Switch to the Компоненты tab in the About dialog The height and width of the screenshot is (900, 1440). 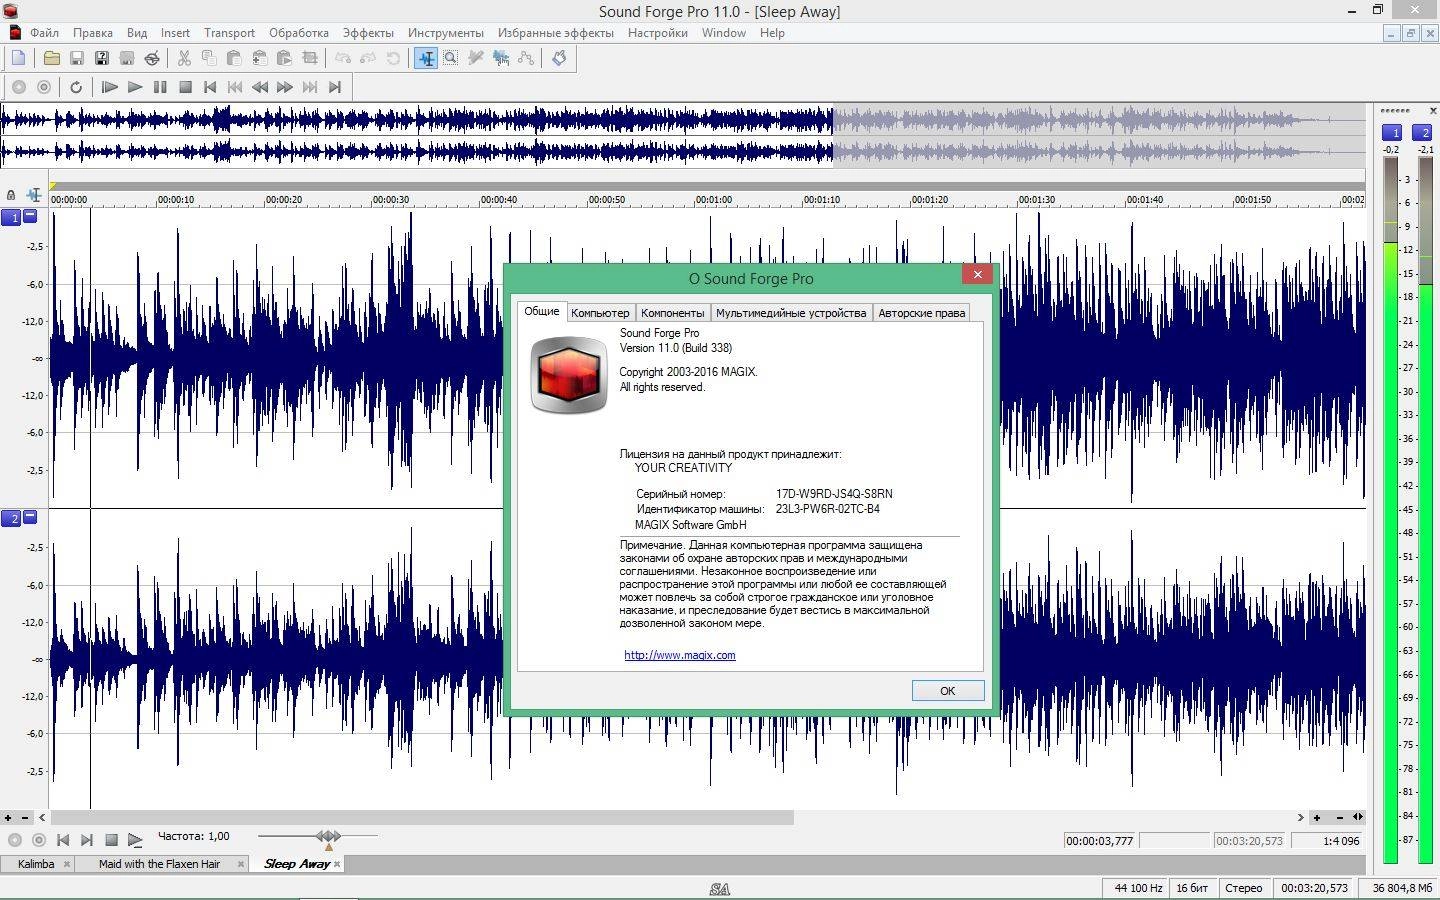click(672, 313)
